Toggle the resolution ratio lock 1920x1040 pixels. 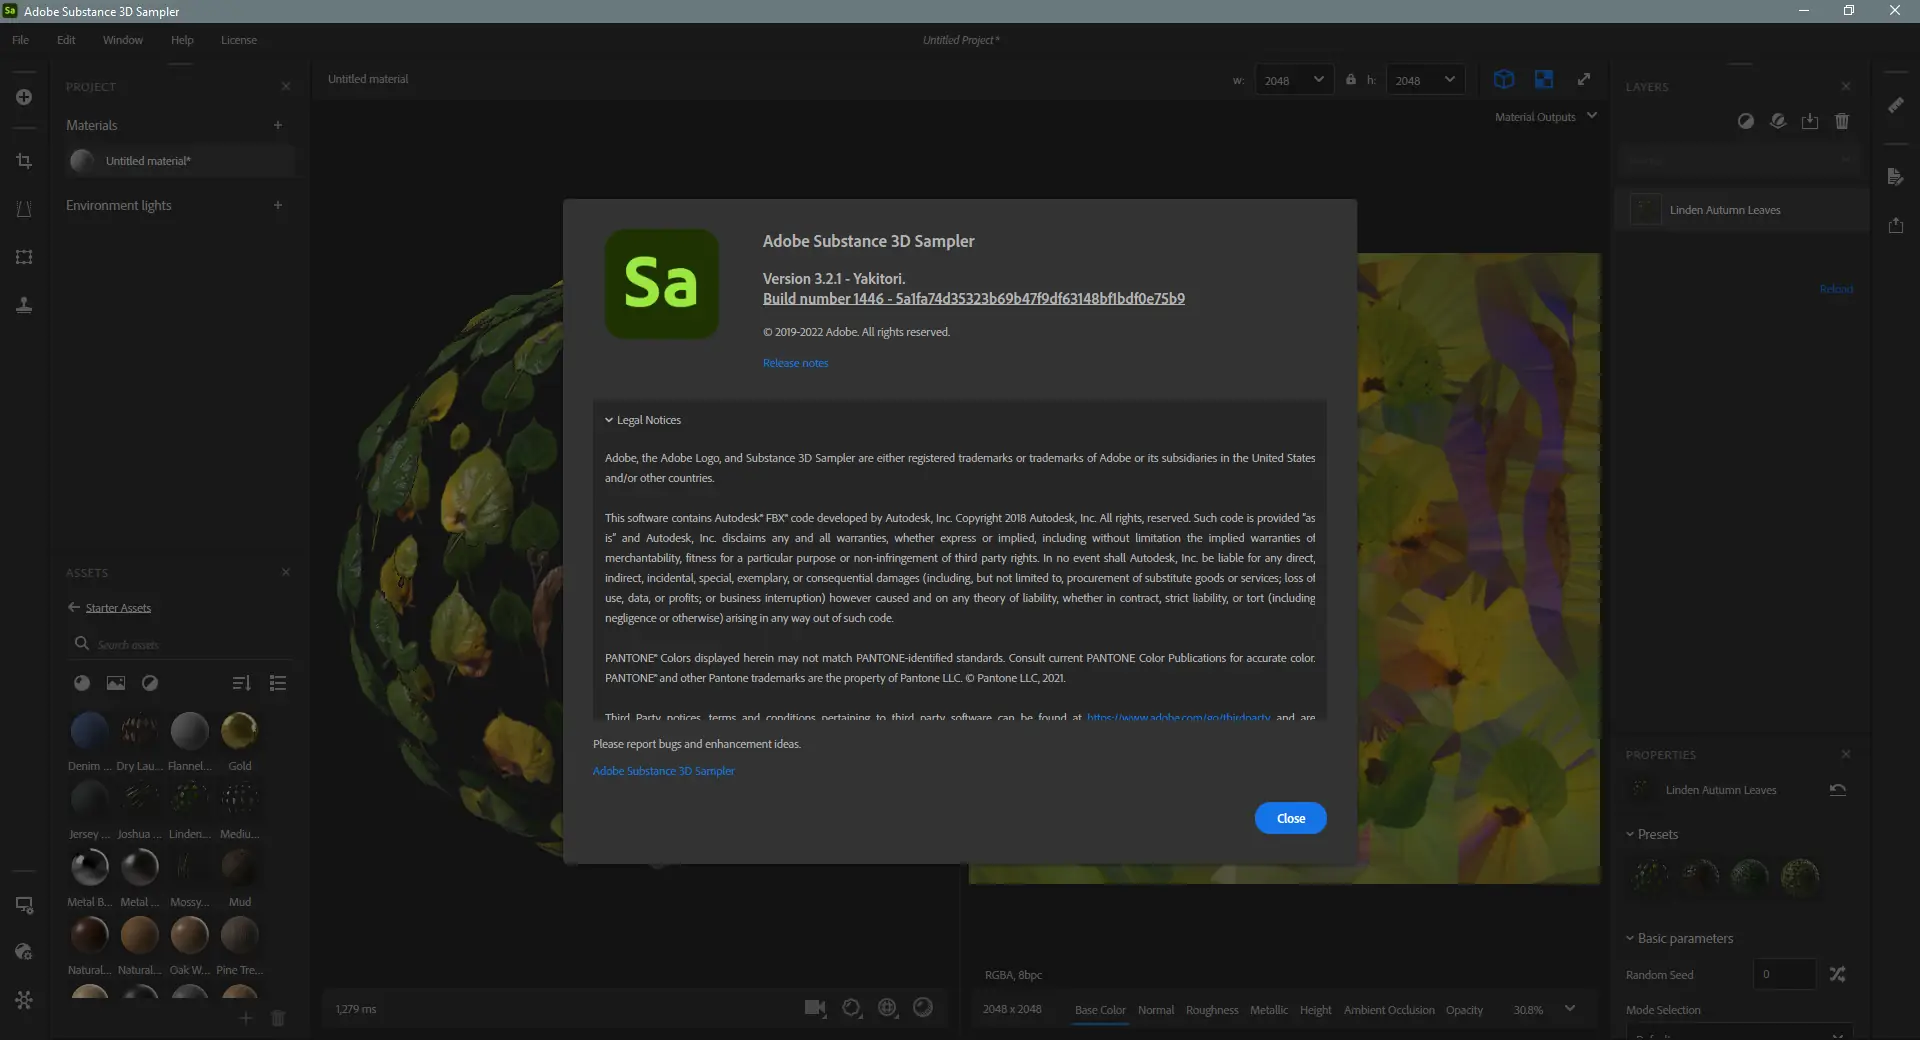[1351, 80]
